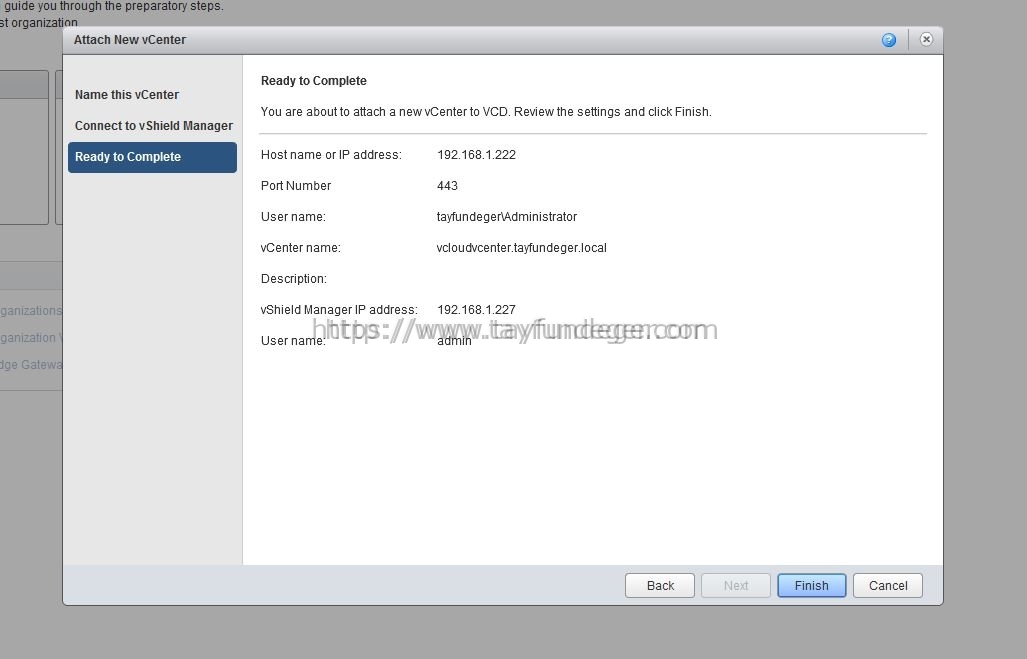The height and width of the screenshot is (659, 1027).
Task: Click Finish to attach the vCenter
Action: pyautogui.click(x=812, y=586)
